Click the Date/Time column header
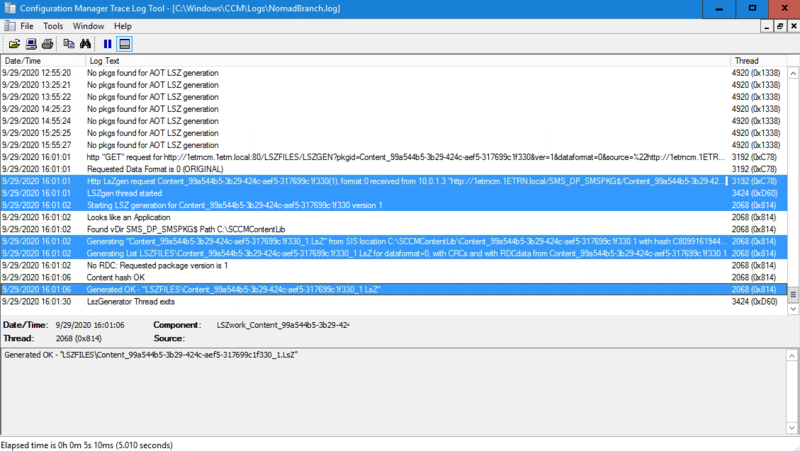The image size is (800, 451). (40, 61)
